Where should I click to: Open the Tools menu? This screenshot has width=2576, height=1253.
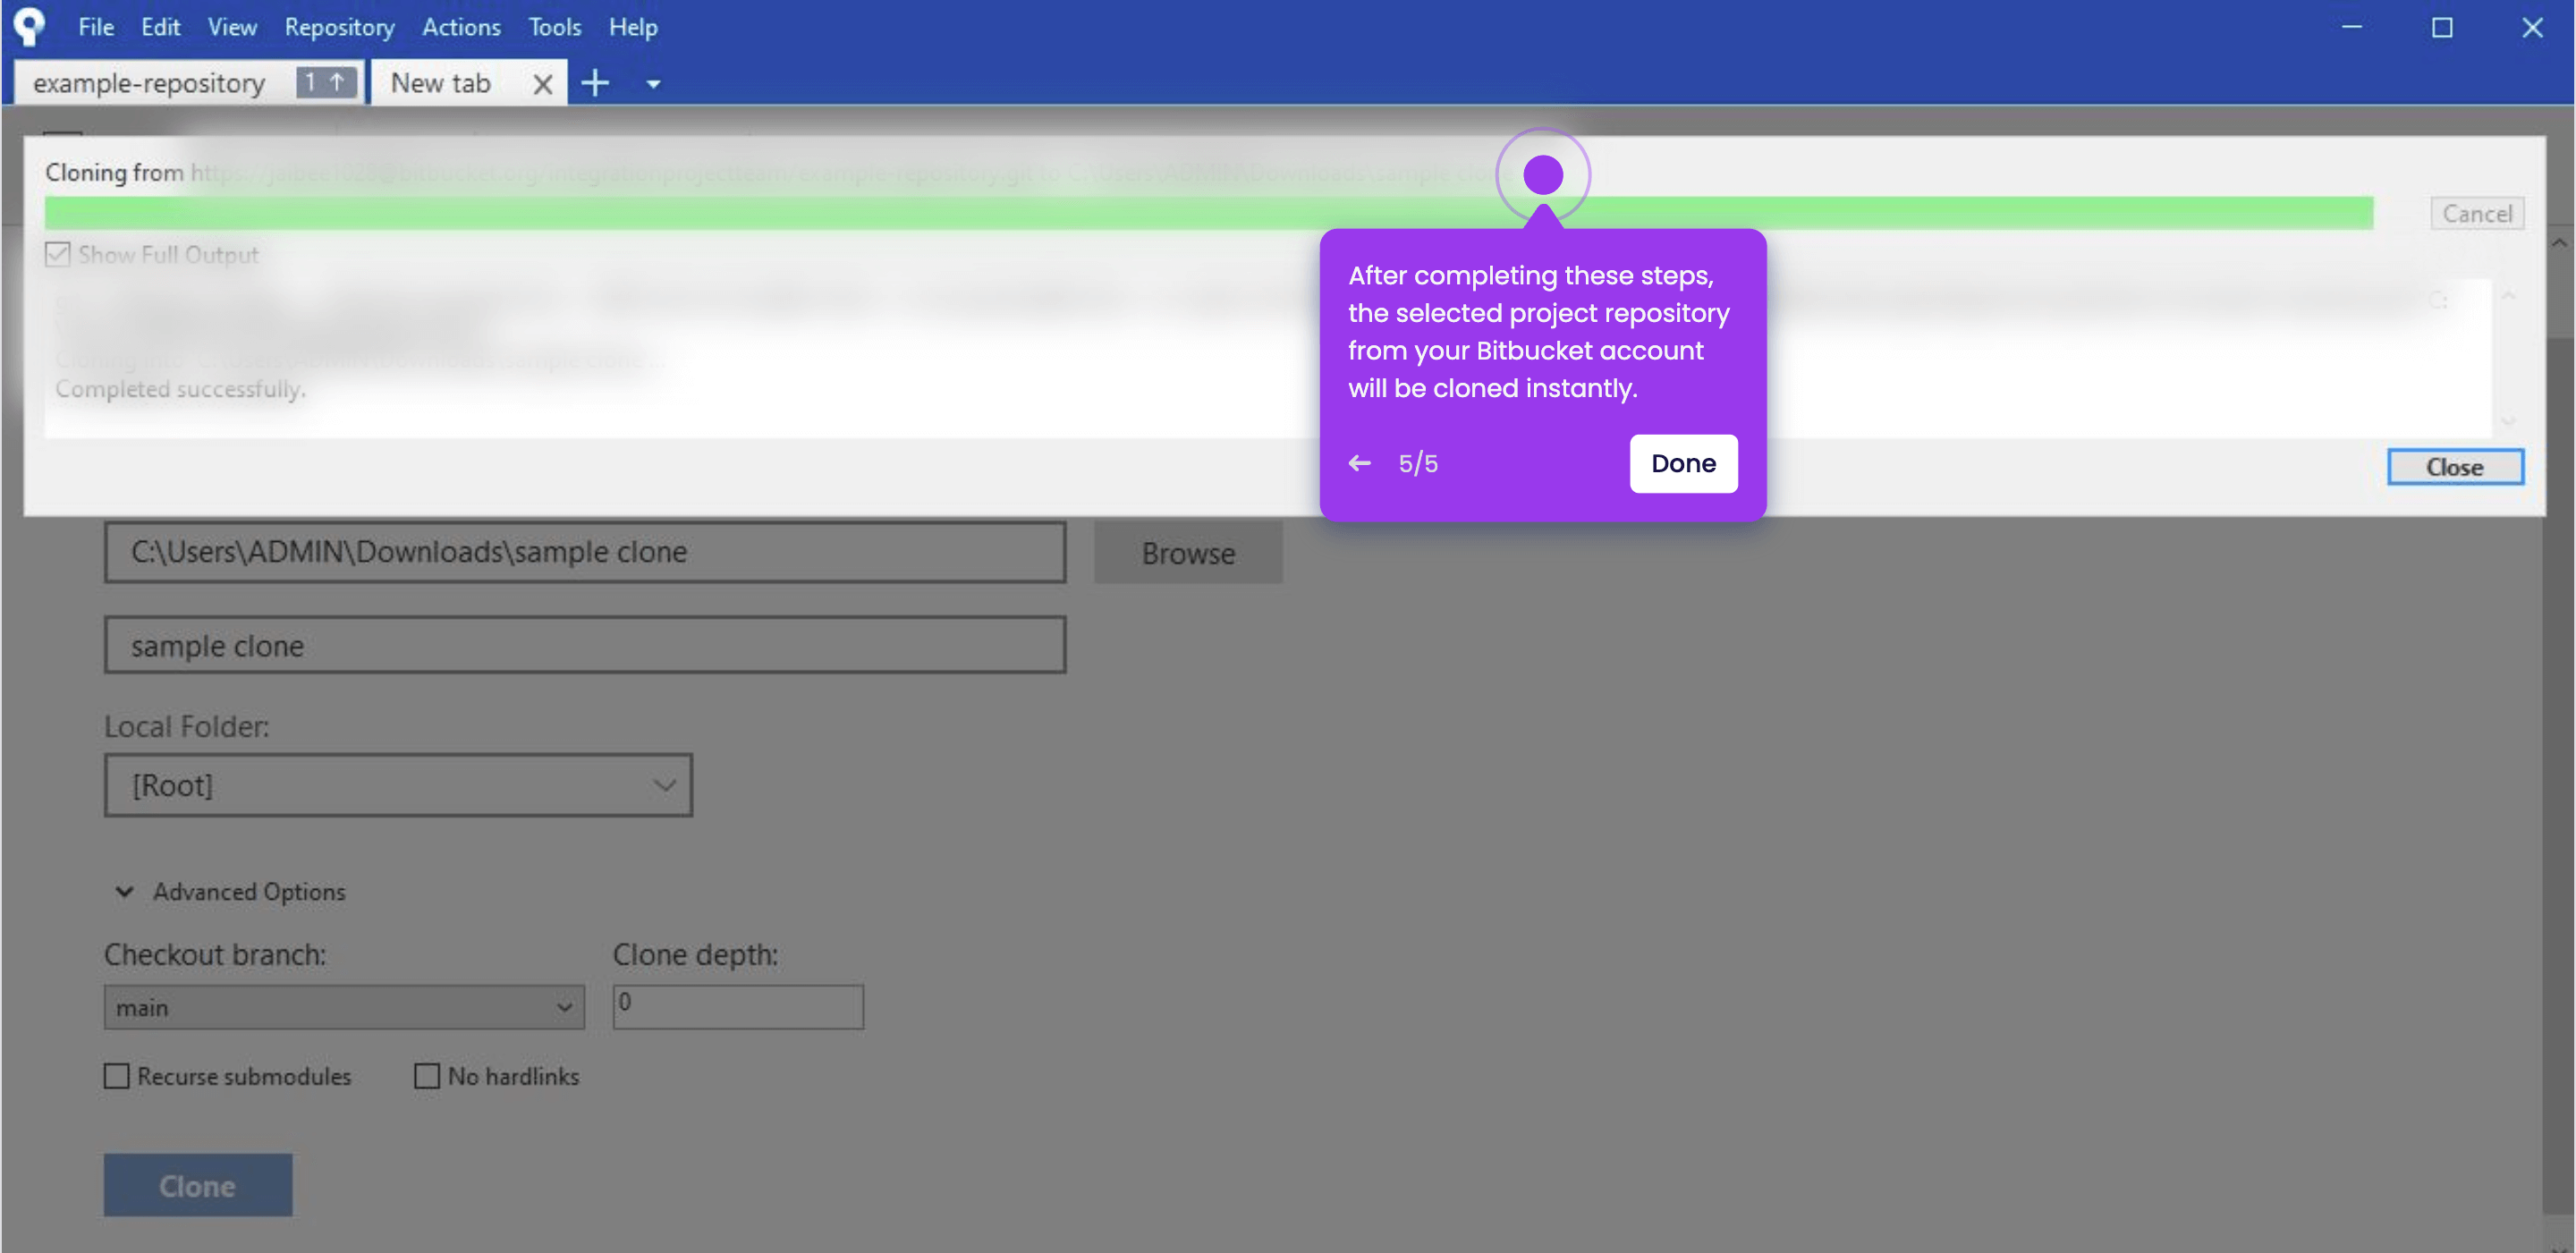[x=555, y=27]
